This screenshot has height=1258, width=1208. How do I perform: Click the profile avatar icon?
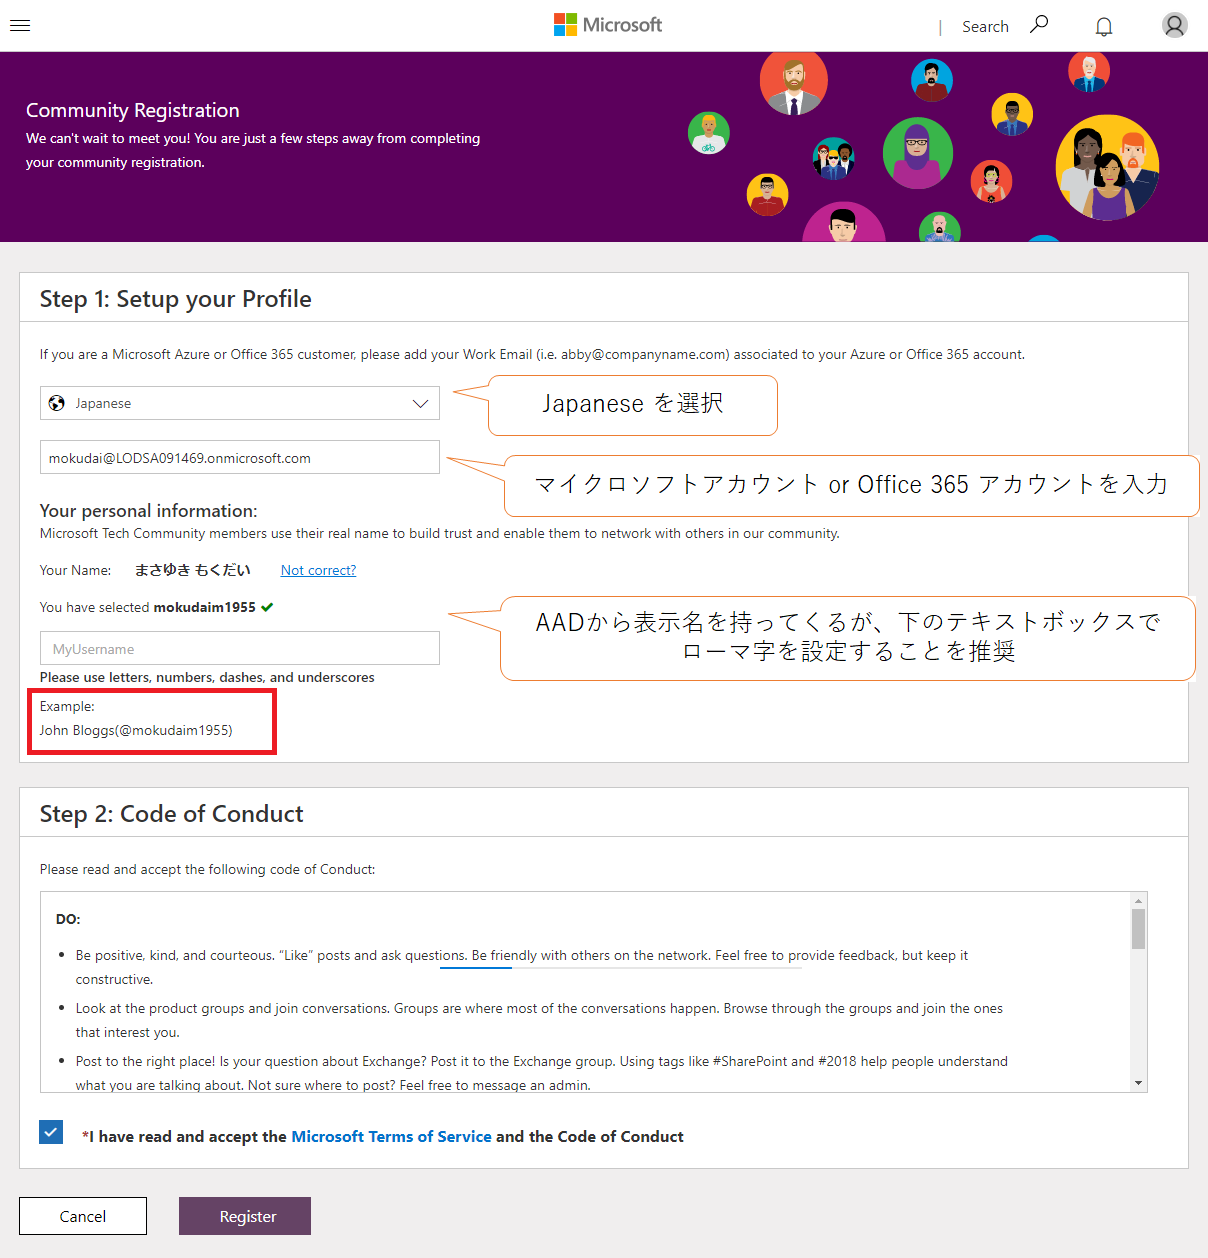pos(1174,25)
